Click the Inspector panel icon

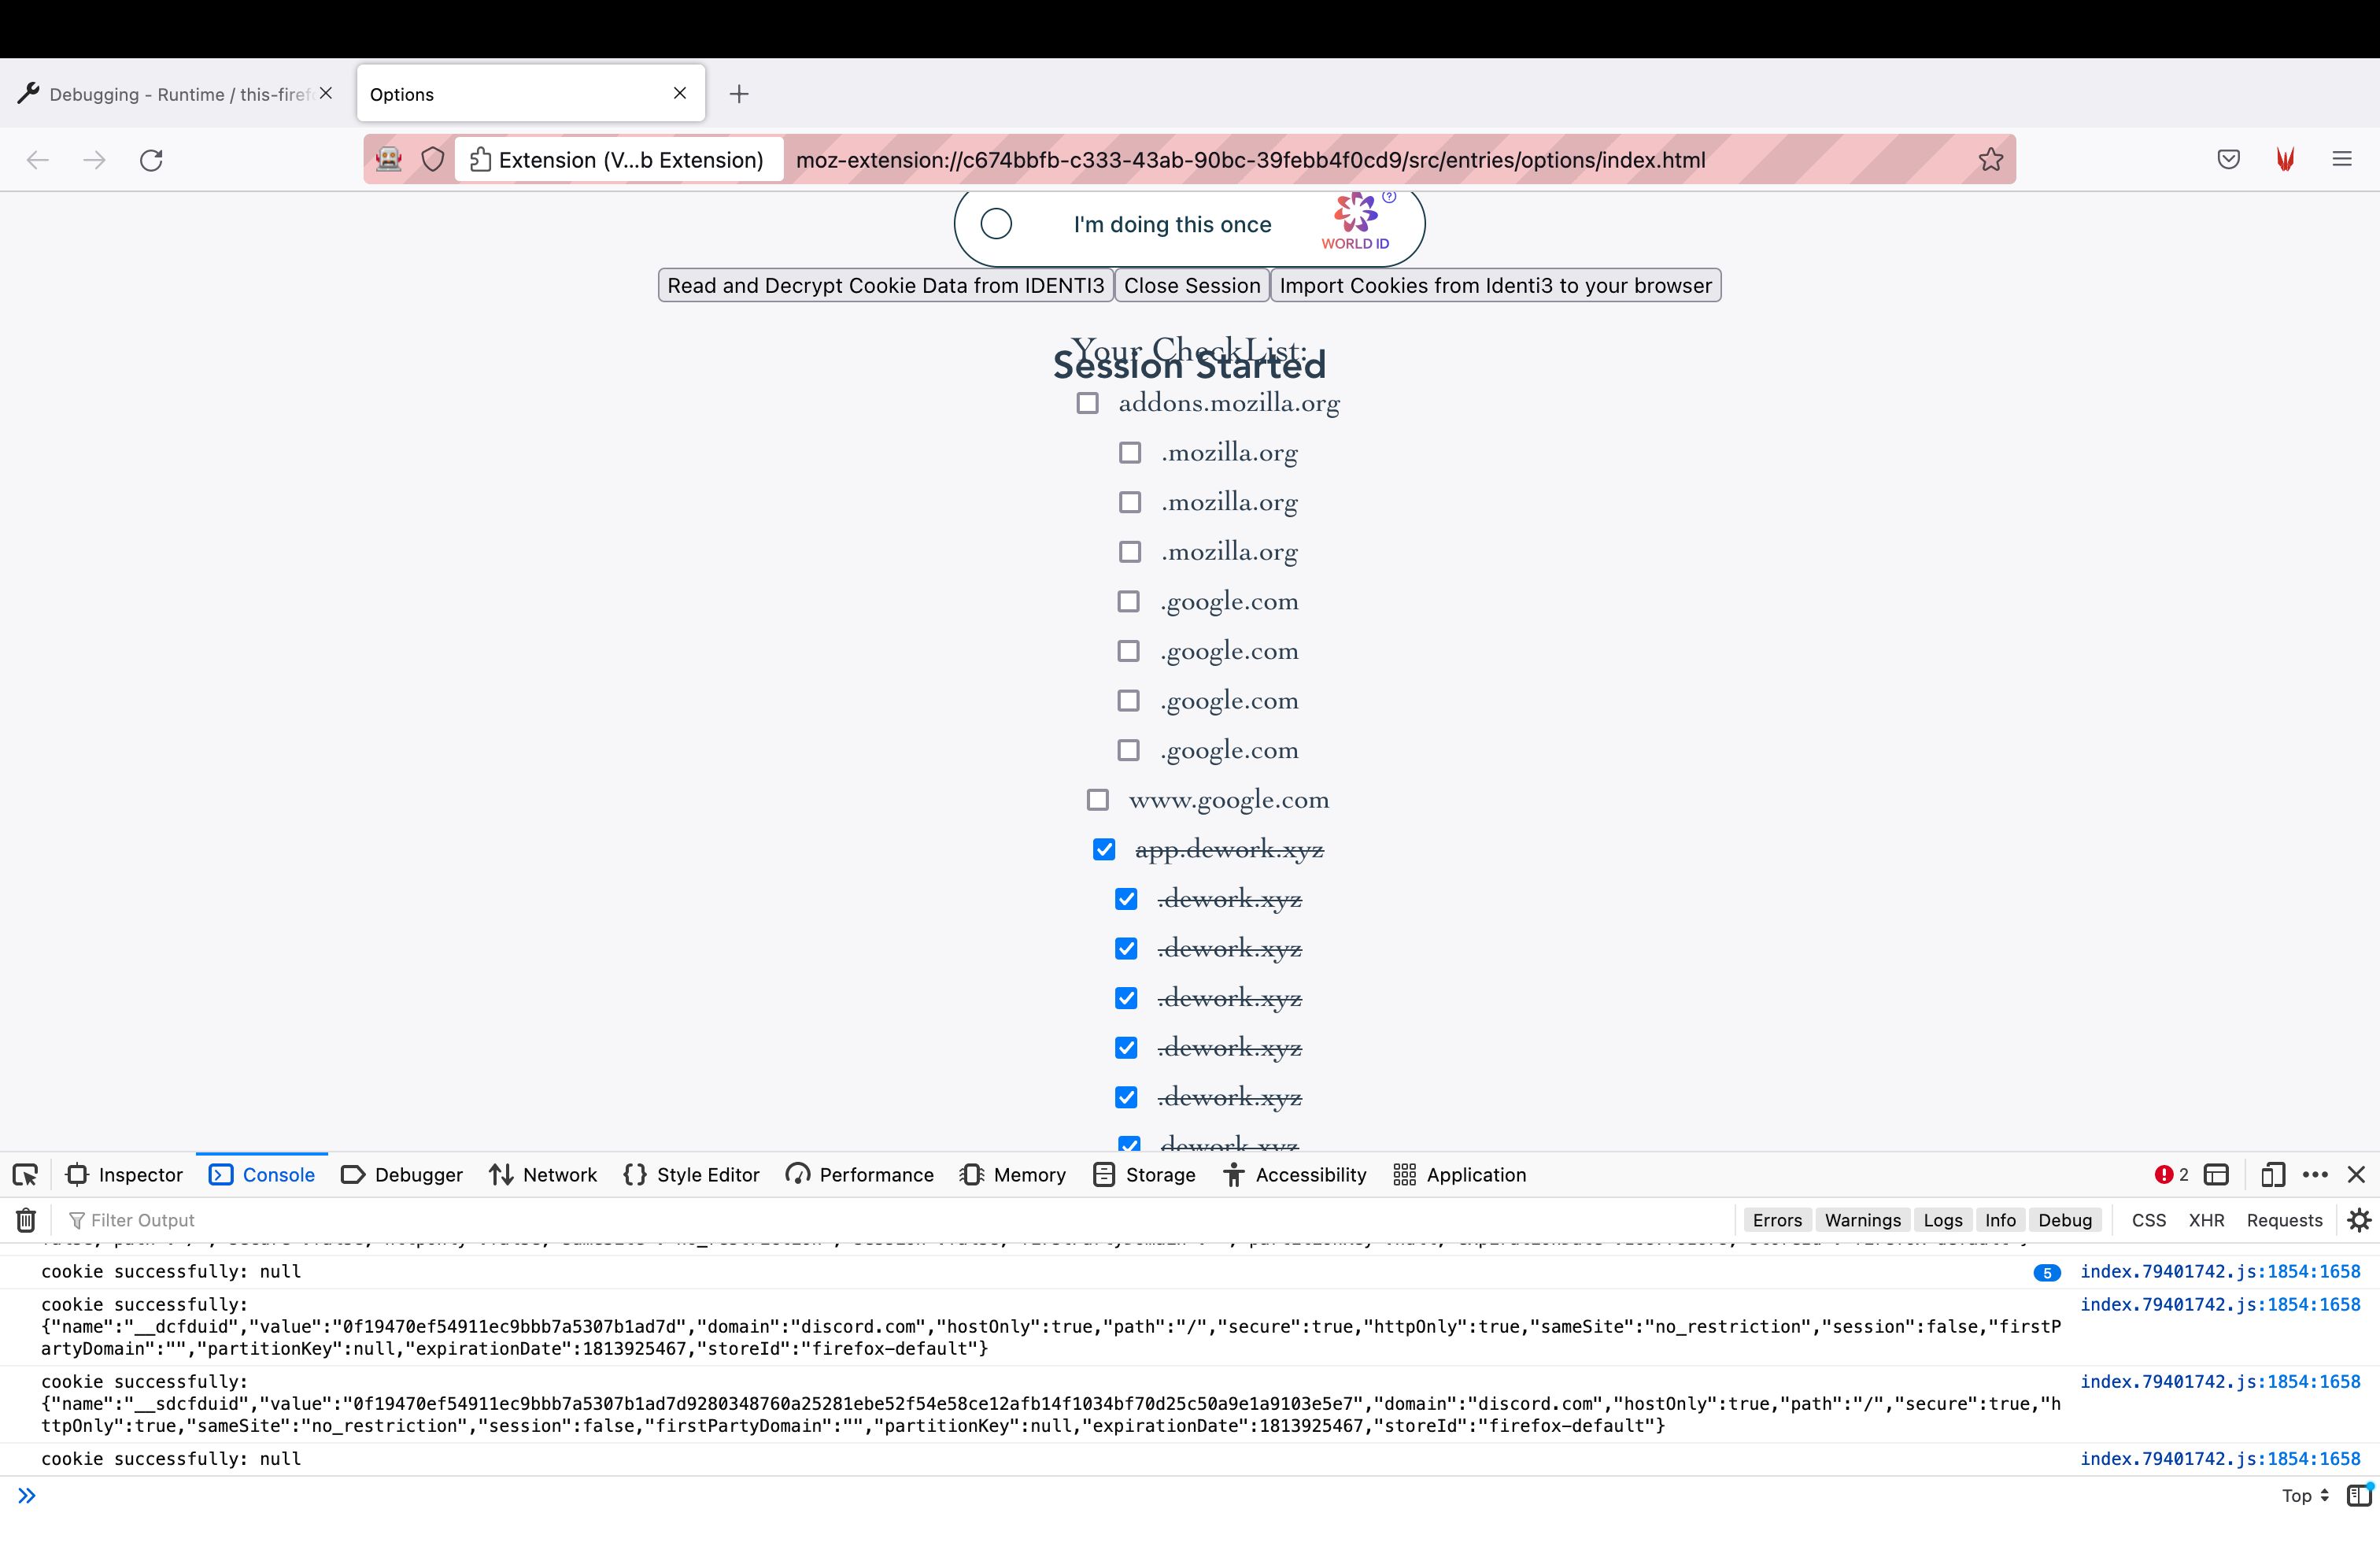click(x=82, y=1174)
